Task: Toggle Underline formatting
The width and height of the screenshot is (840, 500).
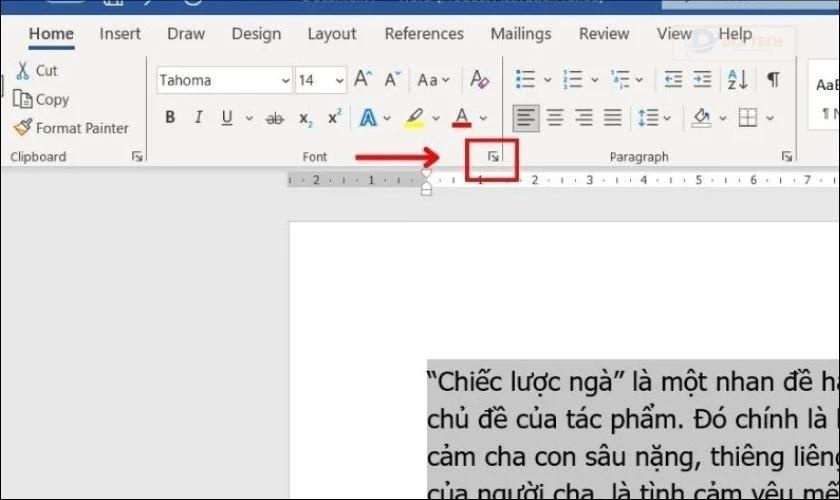Action: pos(227,117)
